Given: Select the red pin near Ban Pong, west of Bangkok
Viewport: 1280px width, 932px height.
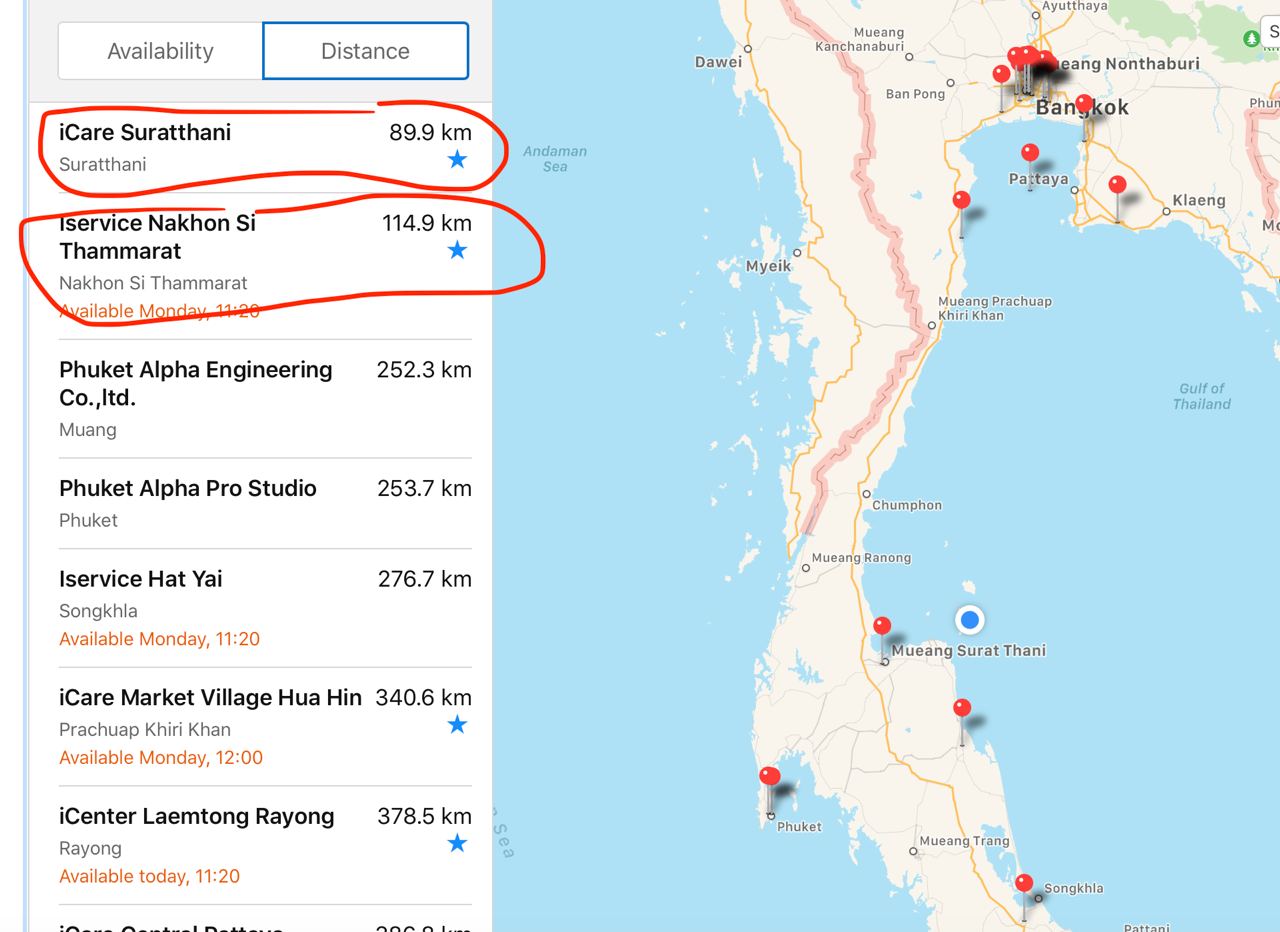Looking at the screenshot, I should (x=1002, y=75).
